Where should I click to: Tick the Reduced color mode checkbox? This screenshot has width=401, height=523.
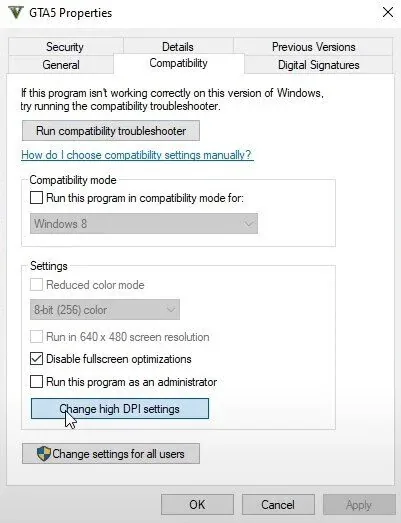pyautogui.click(x=36, y=285)
